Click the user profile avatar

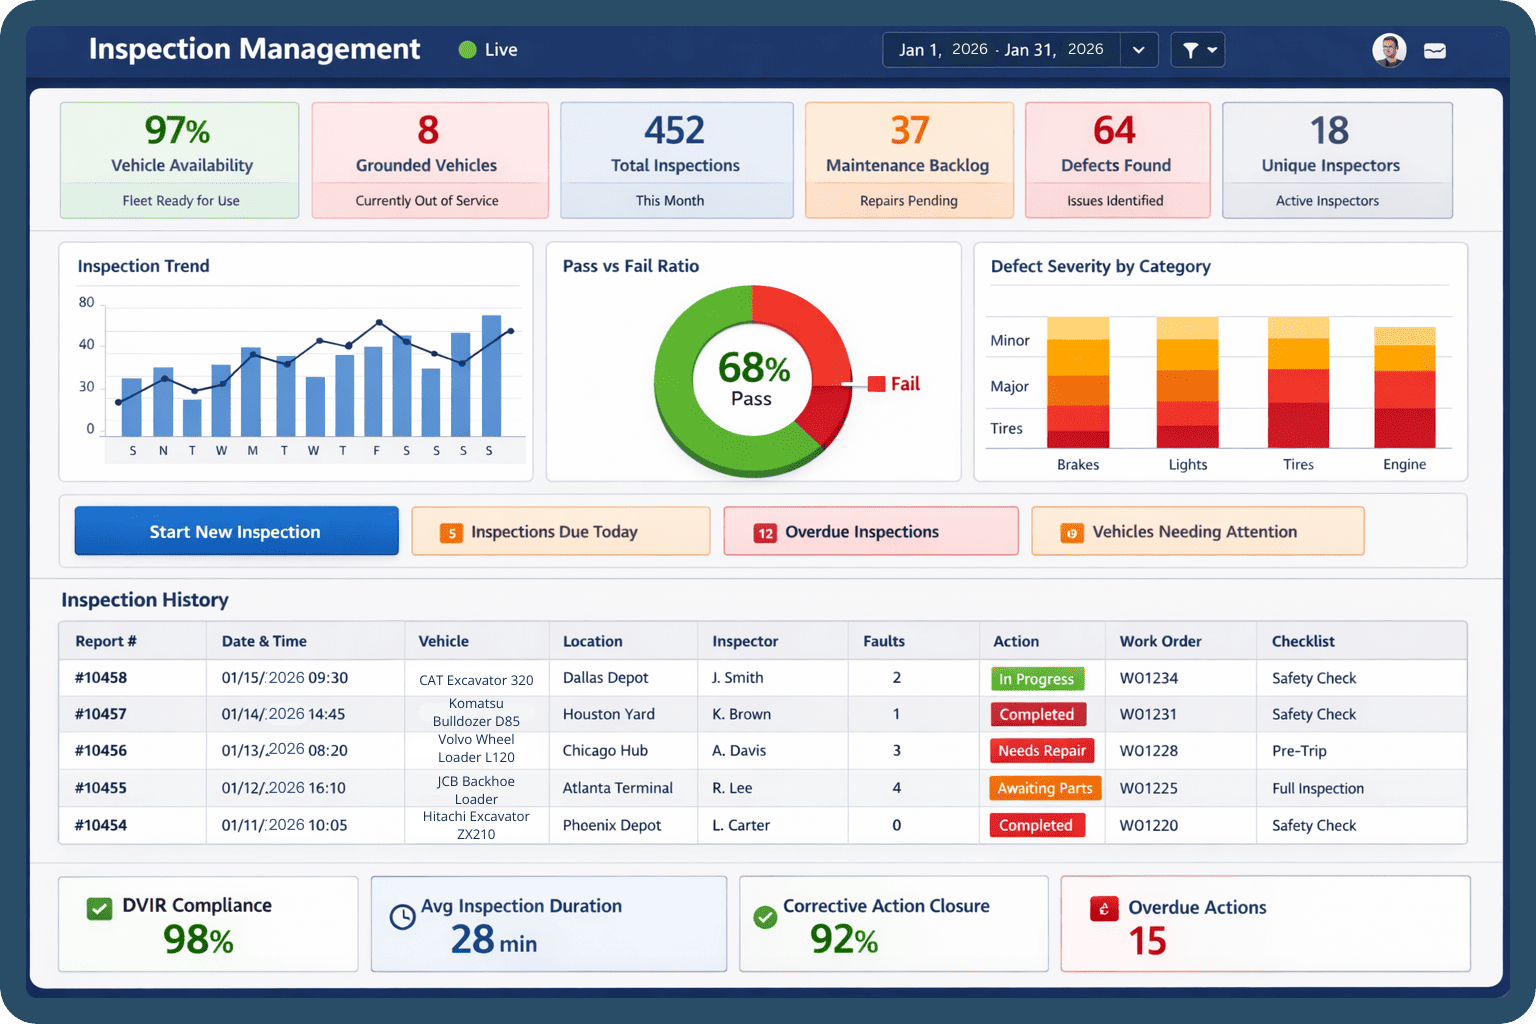1389,49
